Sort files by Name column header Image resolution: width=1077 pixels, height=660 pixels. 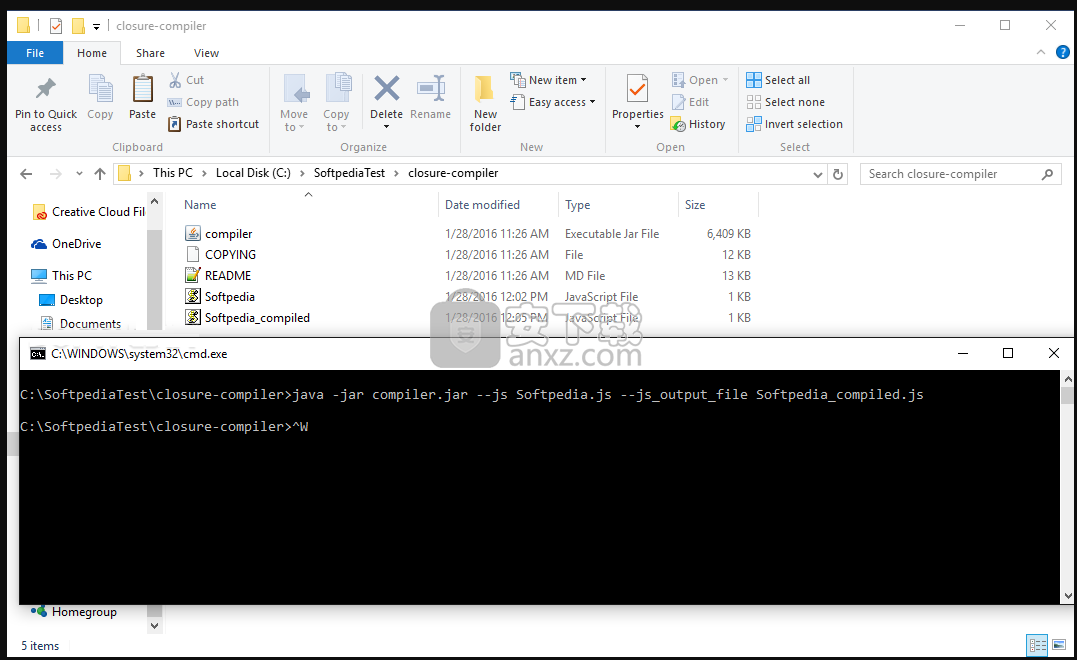click(200, 205)
